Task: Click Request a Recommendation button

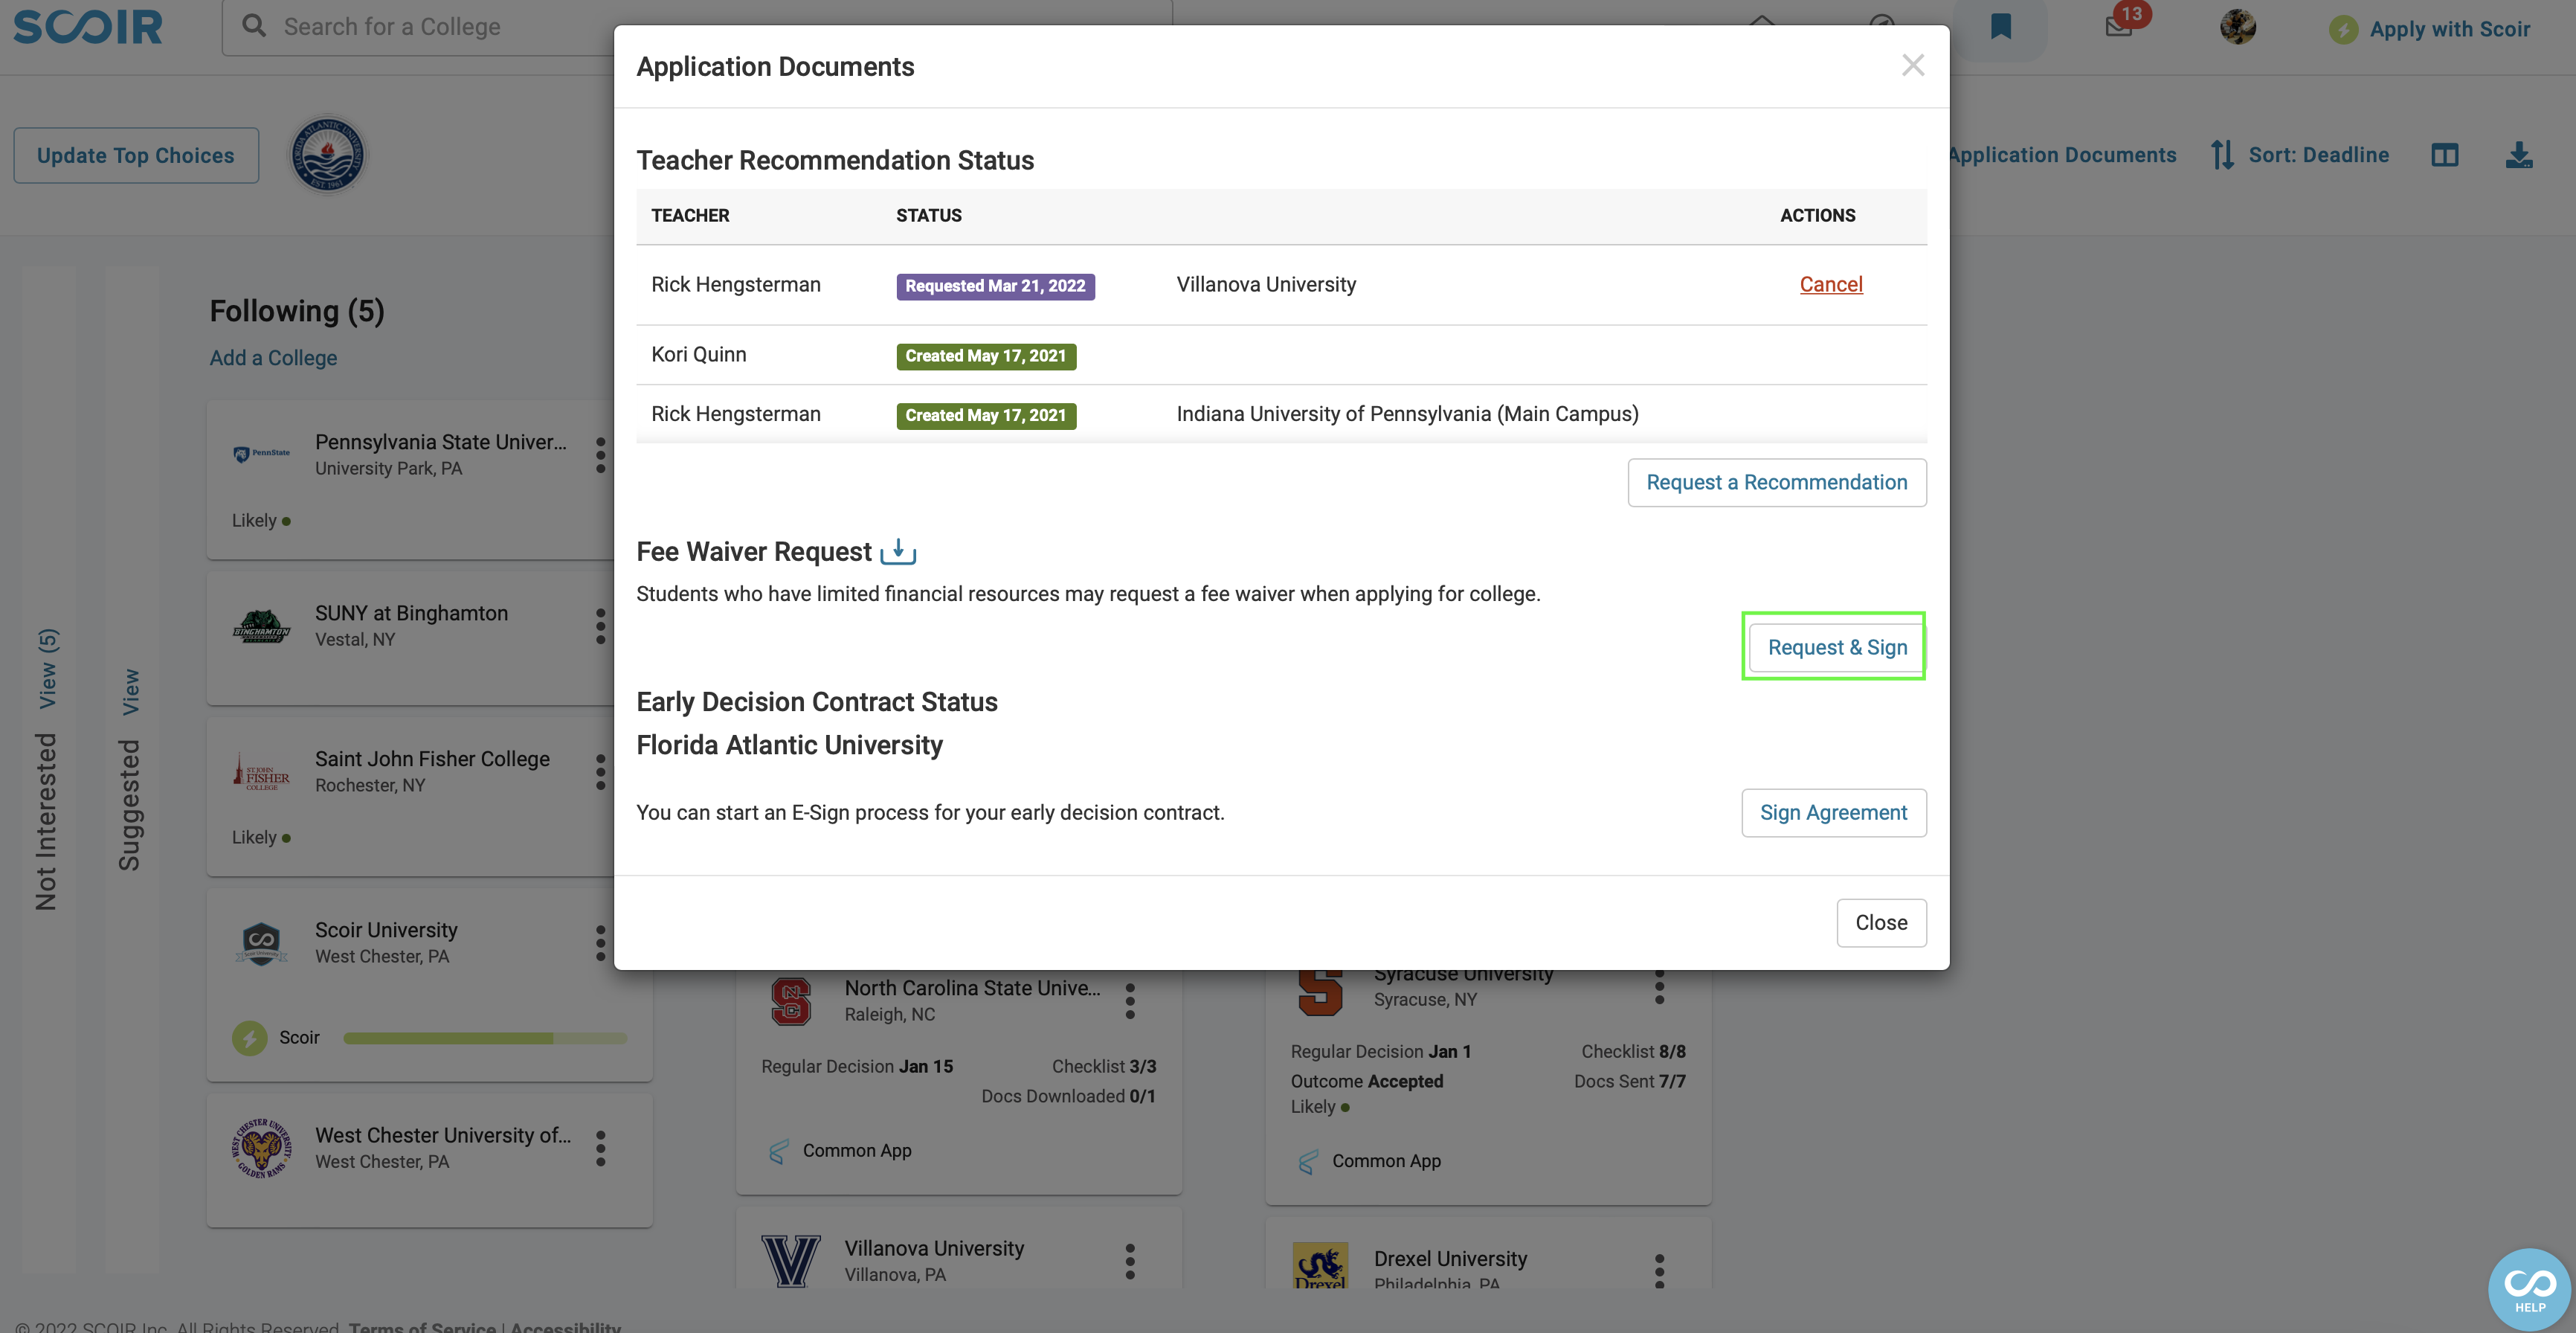Action: [x=1776, y=483]
